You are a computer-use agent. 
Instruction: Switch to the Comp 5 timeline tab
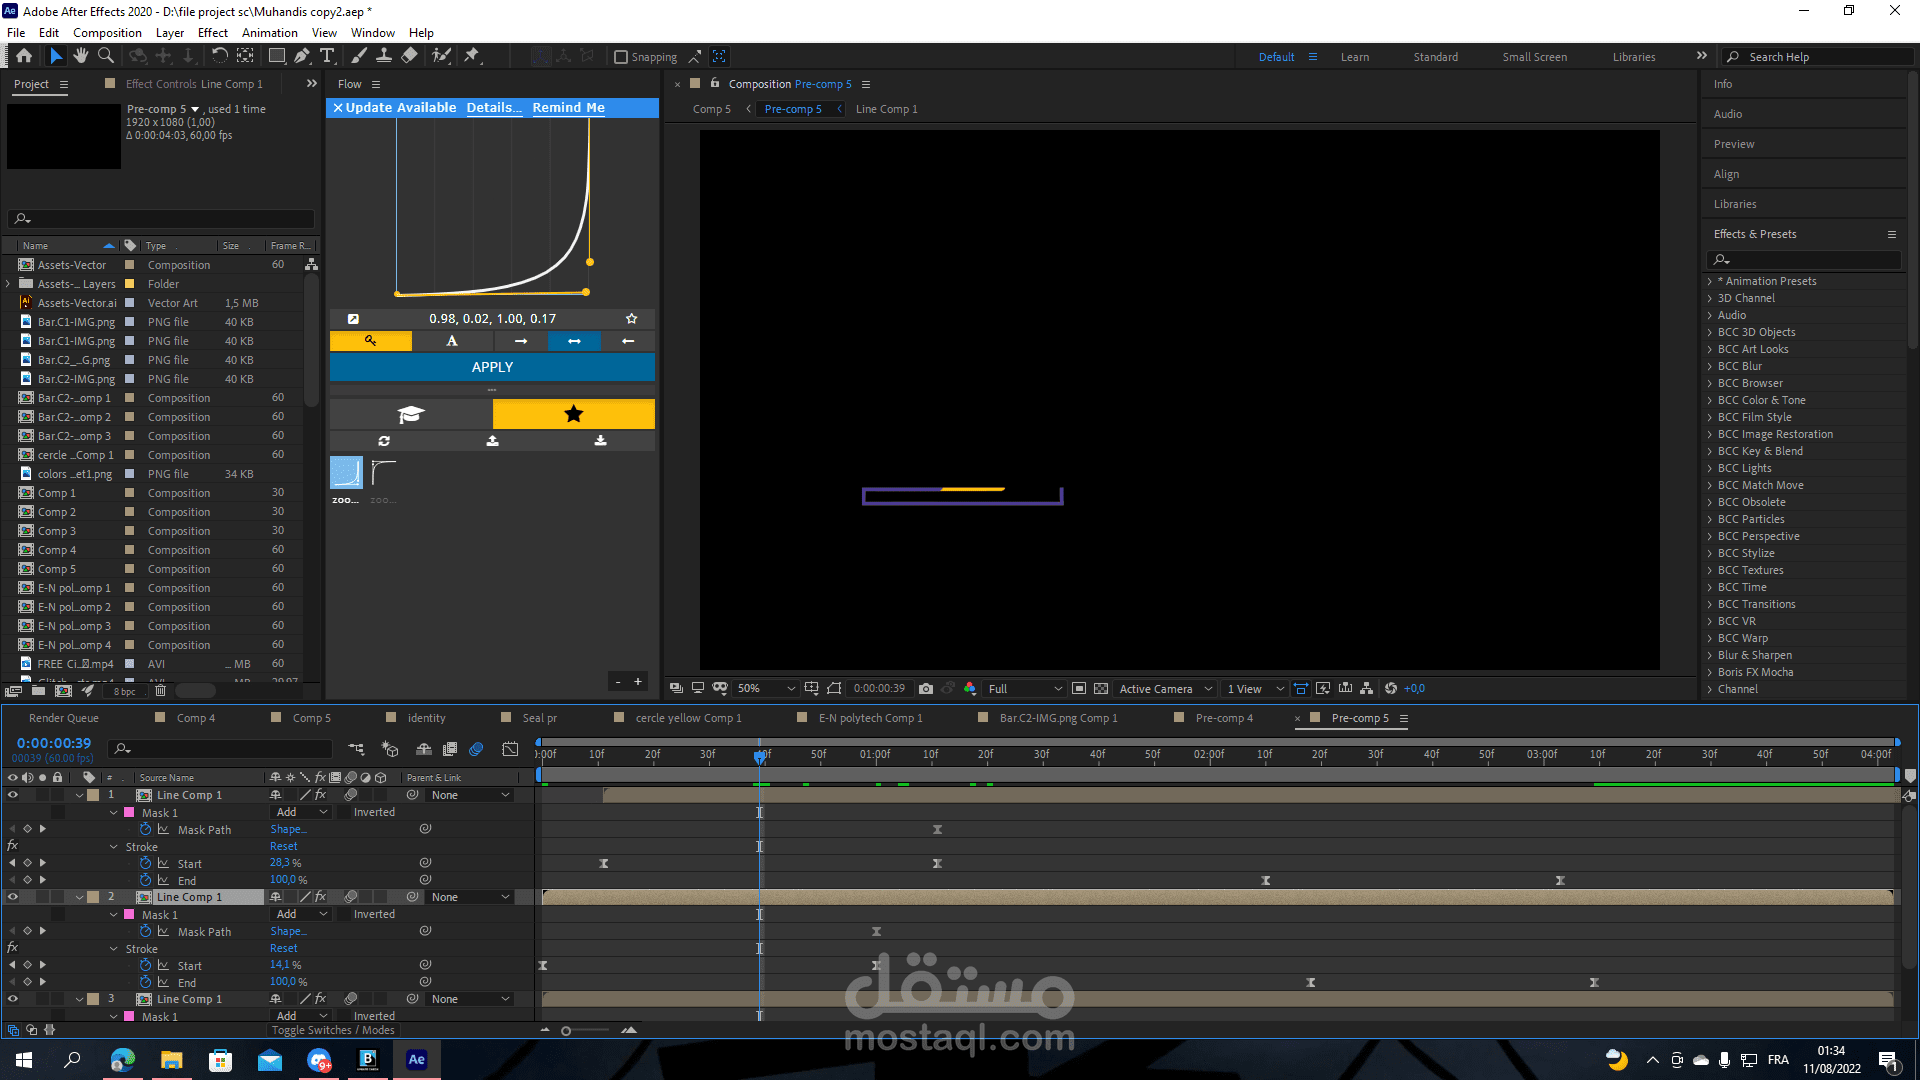[311, 718]
